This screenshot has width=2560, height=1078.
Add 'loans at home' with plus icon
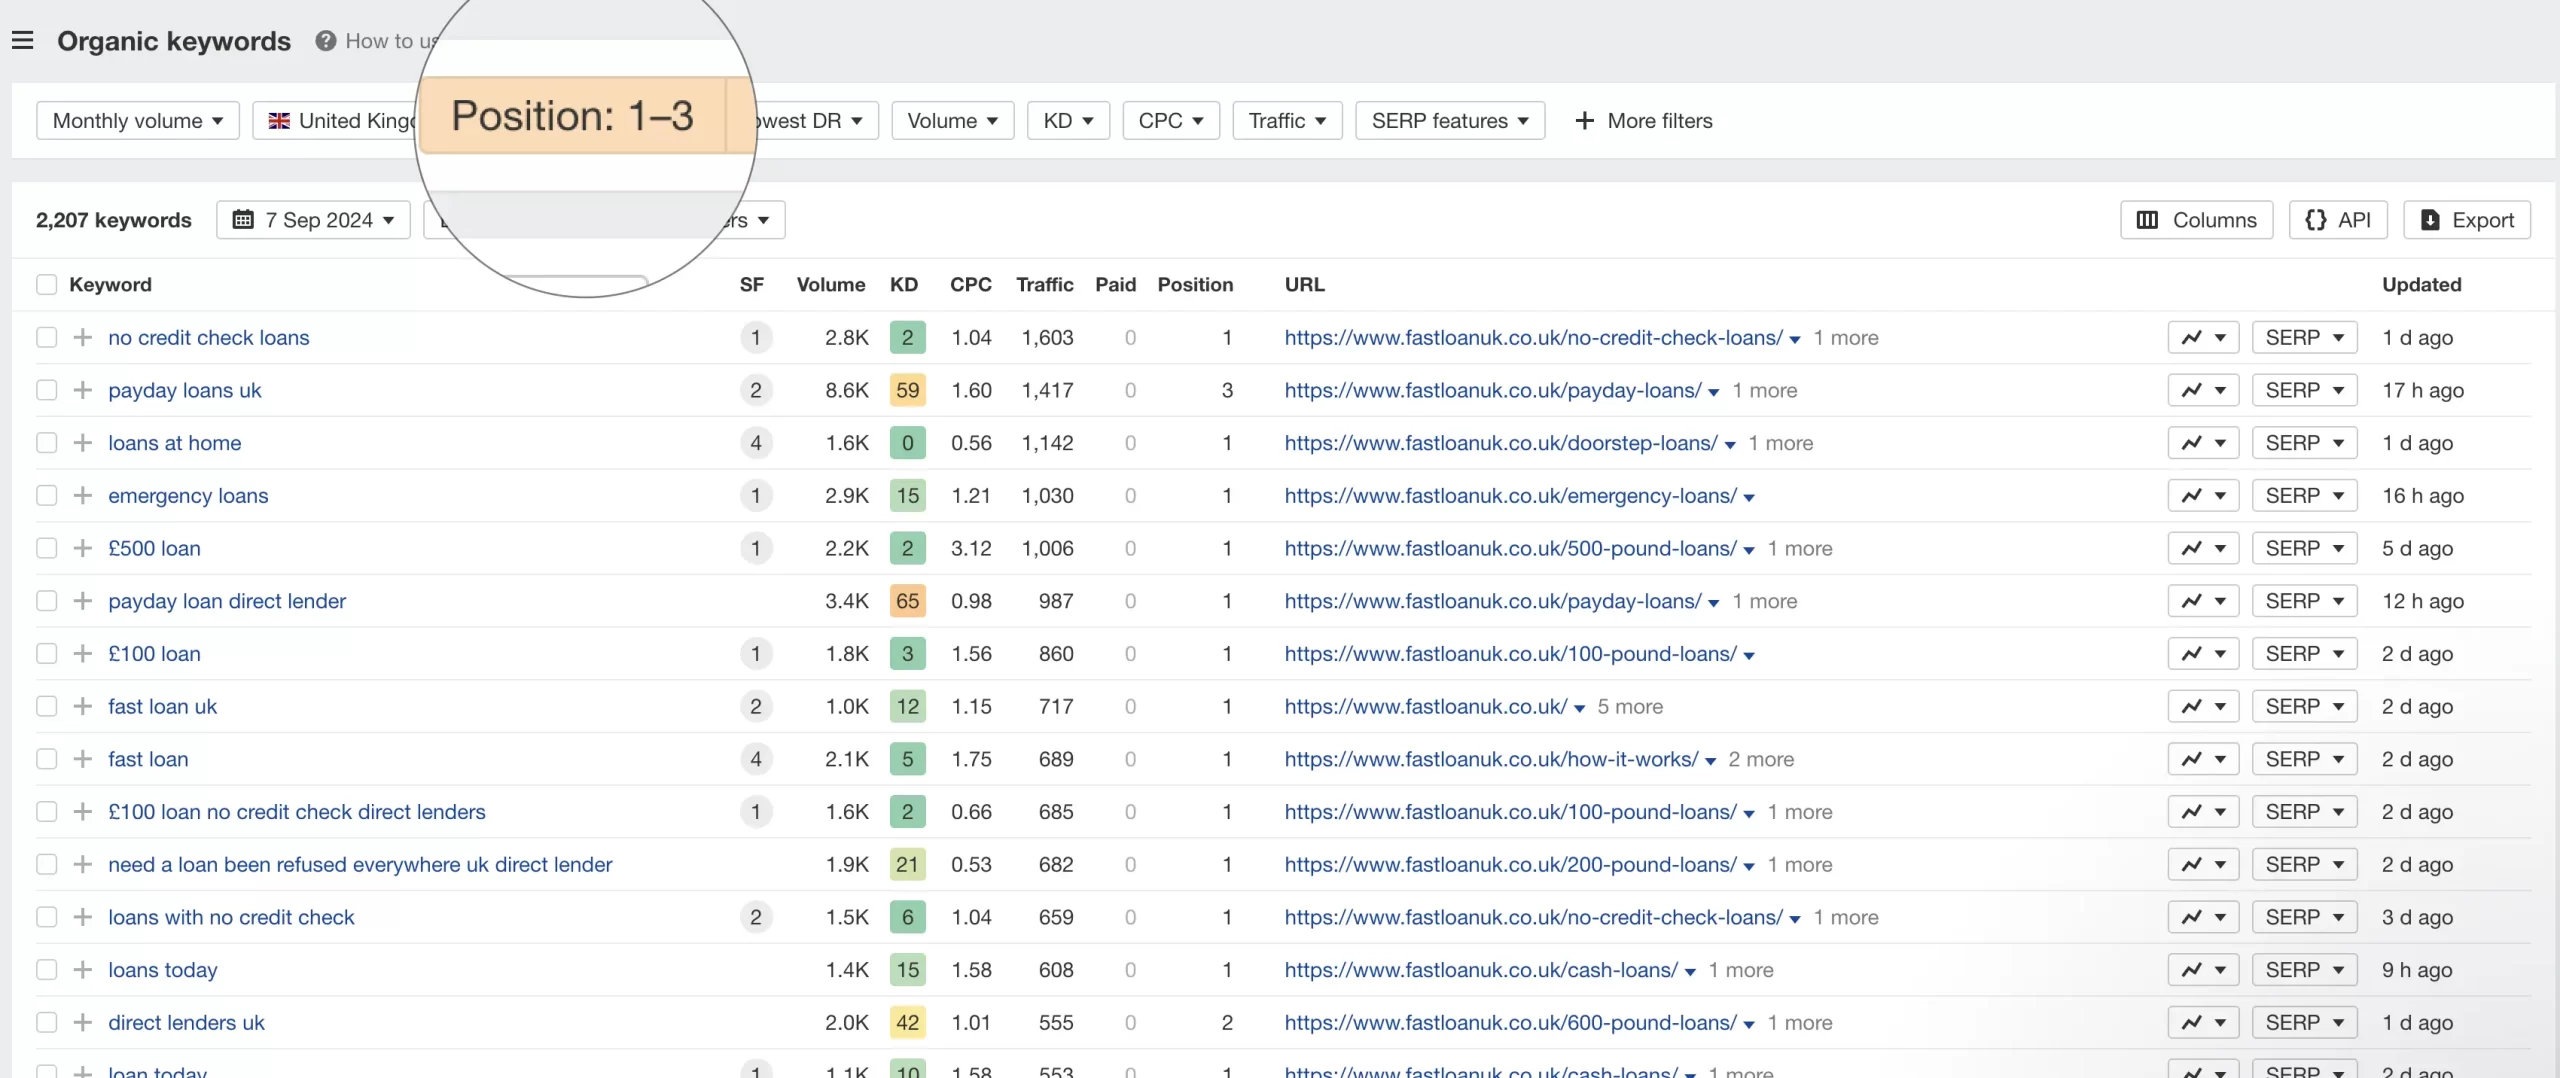pyautogui.click(x=83, y=443)
